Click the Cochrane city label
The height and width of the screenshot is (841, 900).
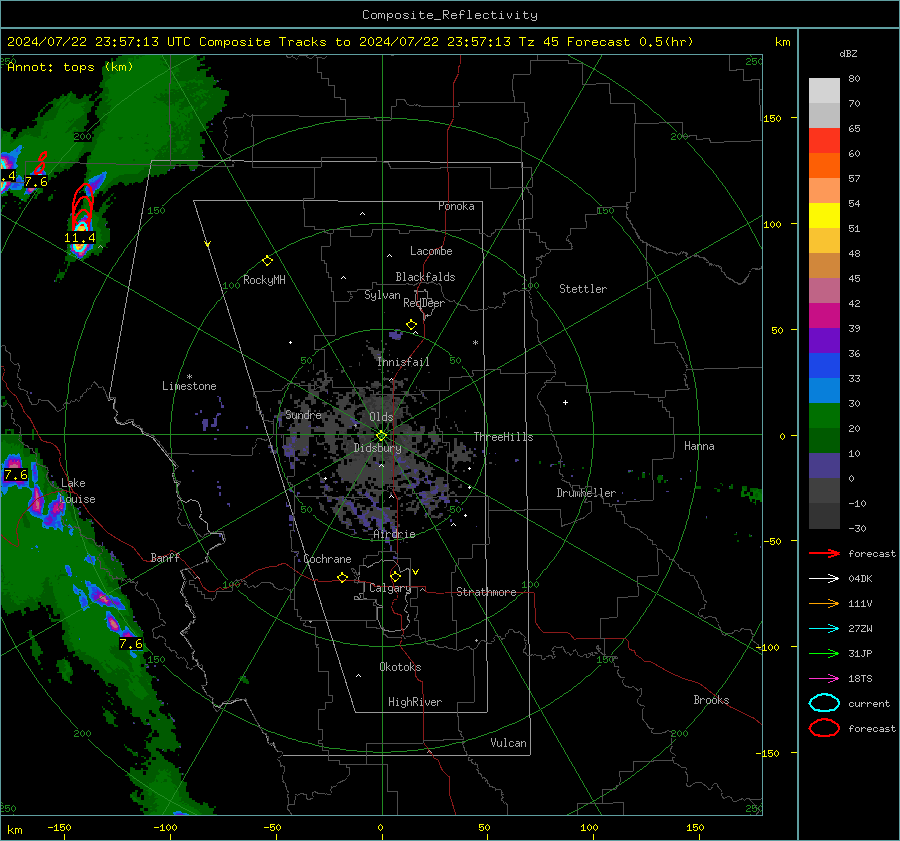pyautogui.click(x=327, y=559)
